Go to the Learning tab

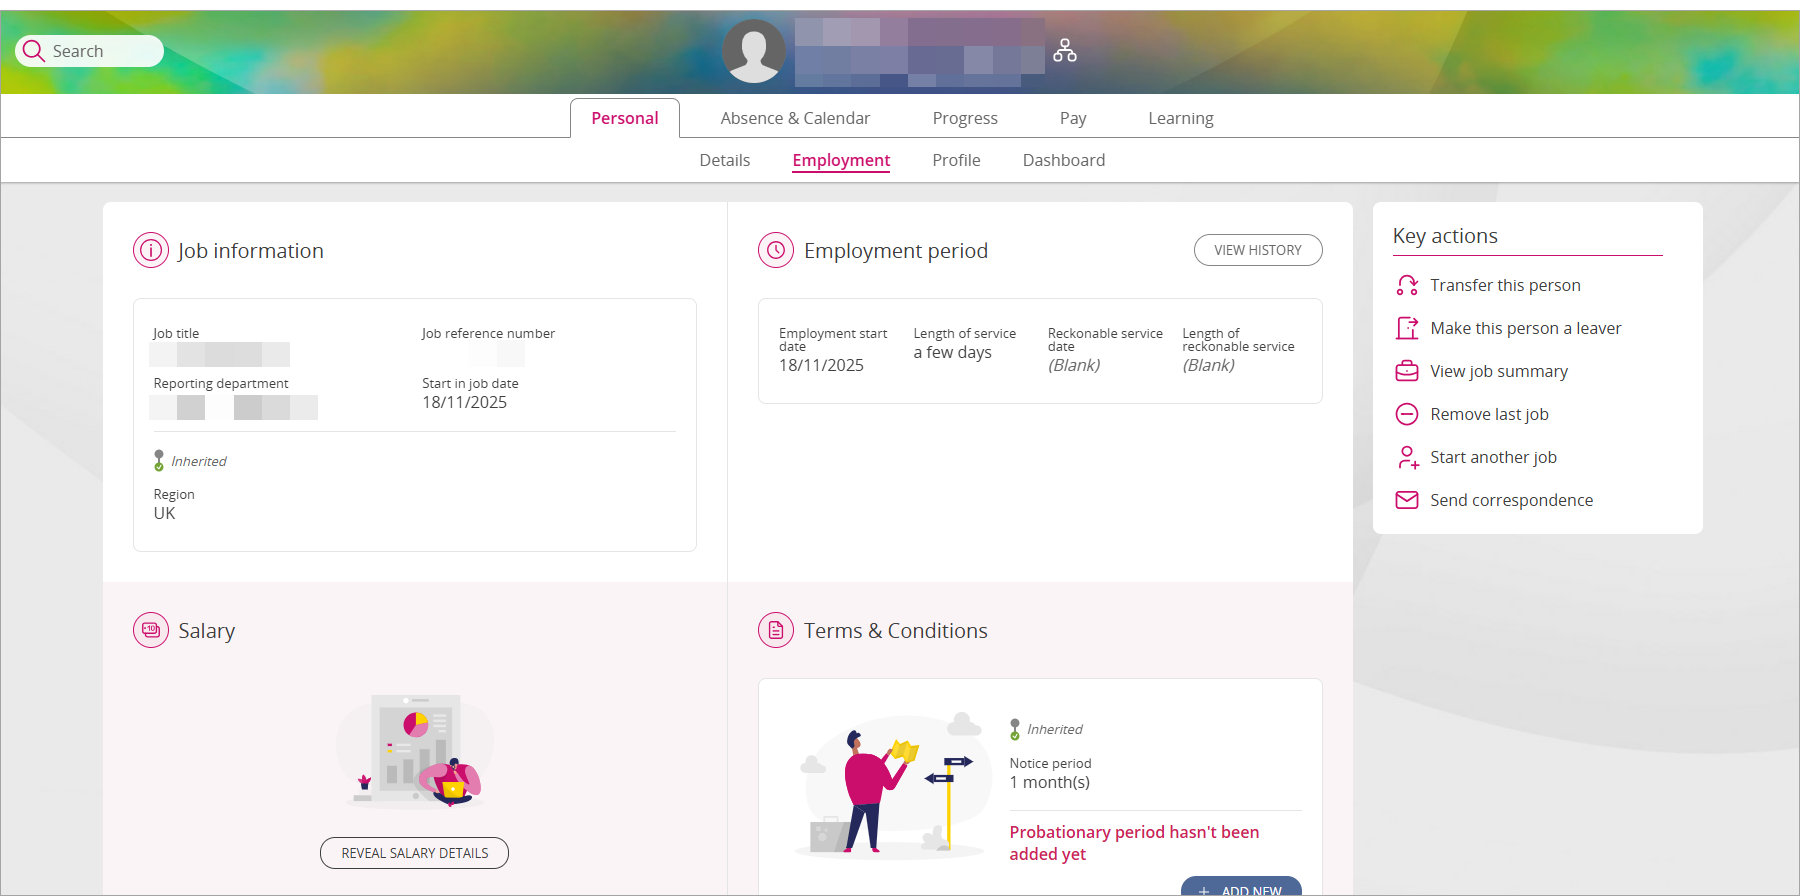coord(1180,118)
